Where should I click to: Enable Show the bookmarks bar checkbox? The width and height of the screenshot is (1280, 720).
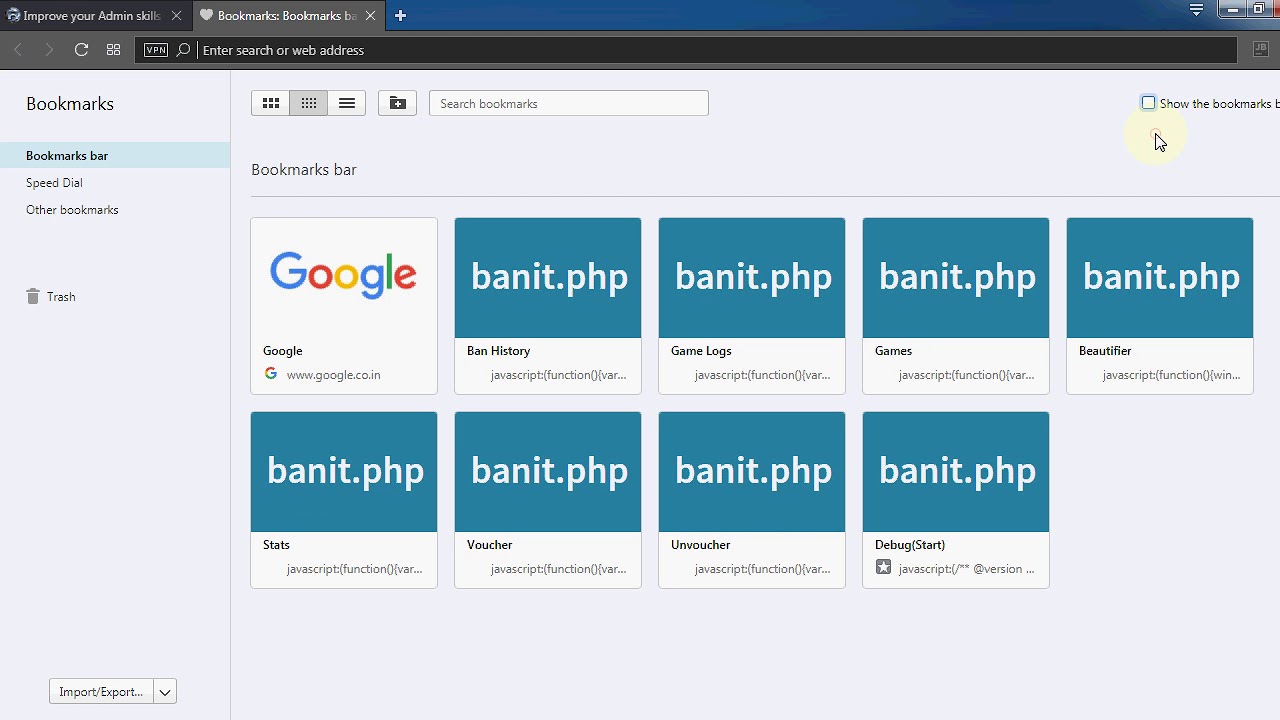click(x=1148, y=103)
